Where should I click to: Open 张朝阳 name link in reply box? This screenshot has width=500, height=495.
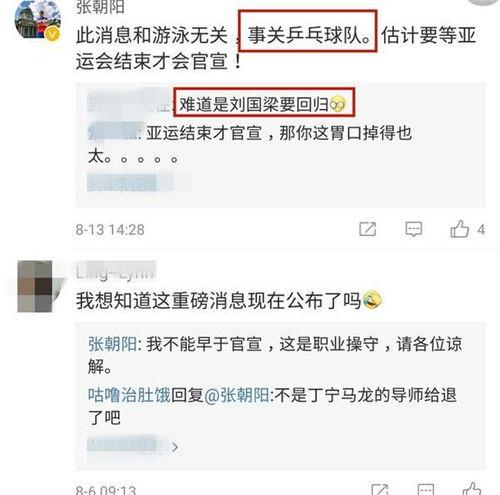[x=112, y=344]
